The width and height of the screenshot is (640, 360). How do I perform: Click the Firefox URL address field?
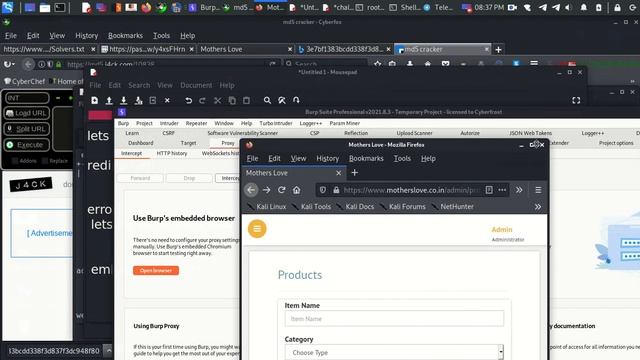click(x=411, y=190)
